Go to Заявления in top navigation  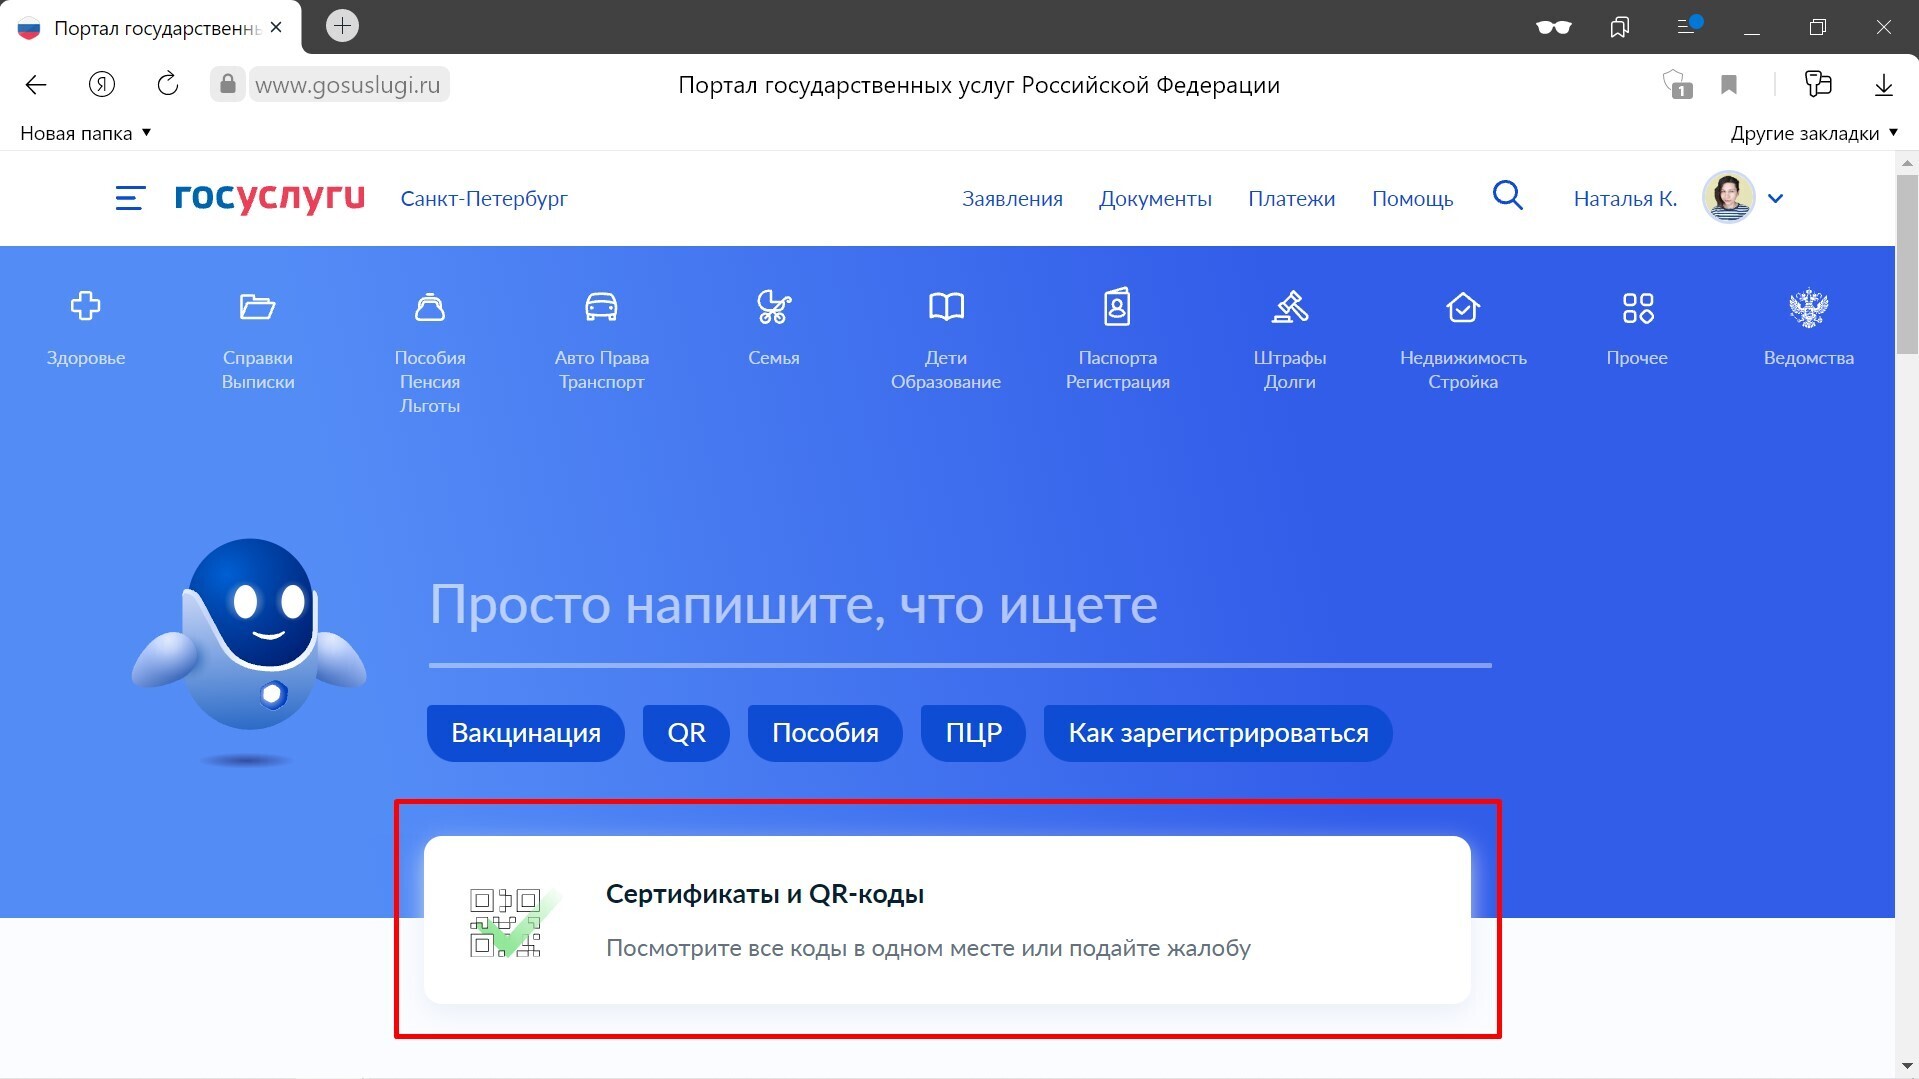[1011, 198]
